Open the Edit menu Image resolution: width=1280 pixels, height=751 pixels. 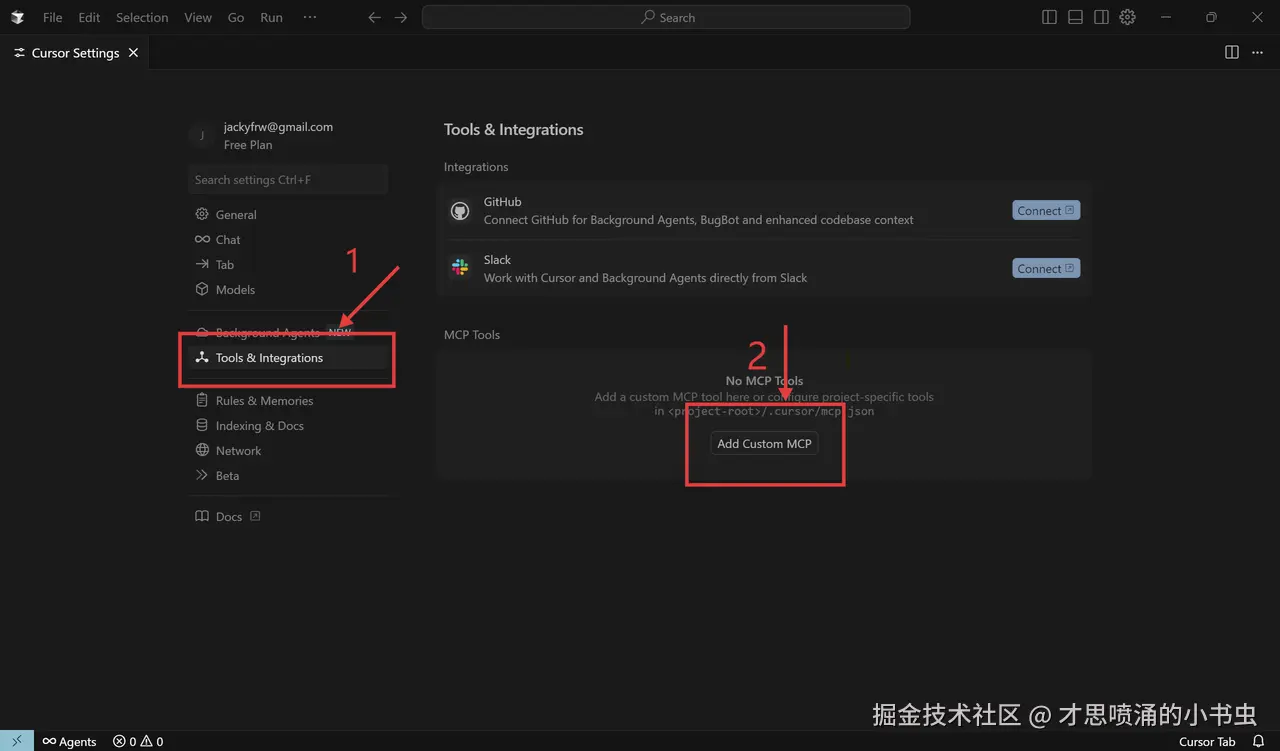tap(89, 17)
